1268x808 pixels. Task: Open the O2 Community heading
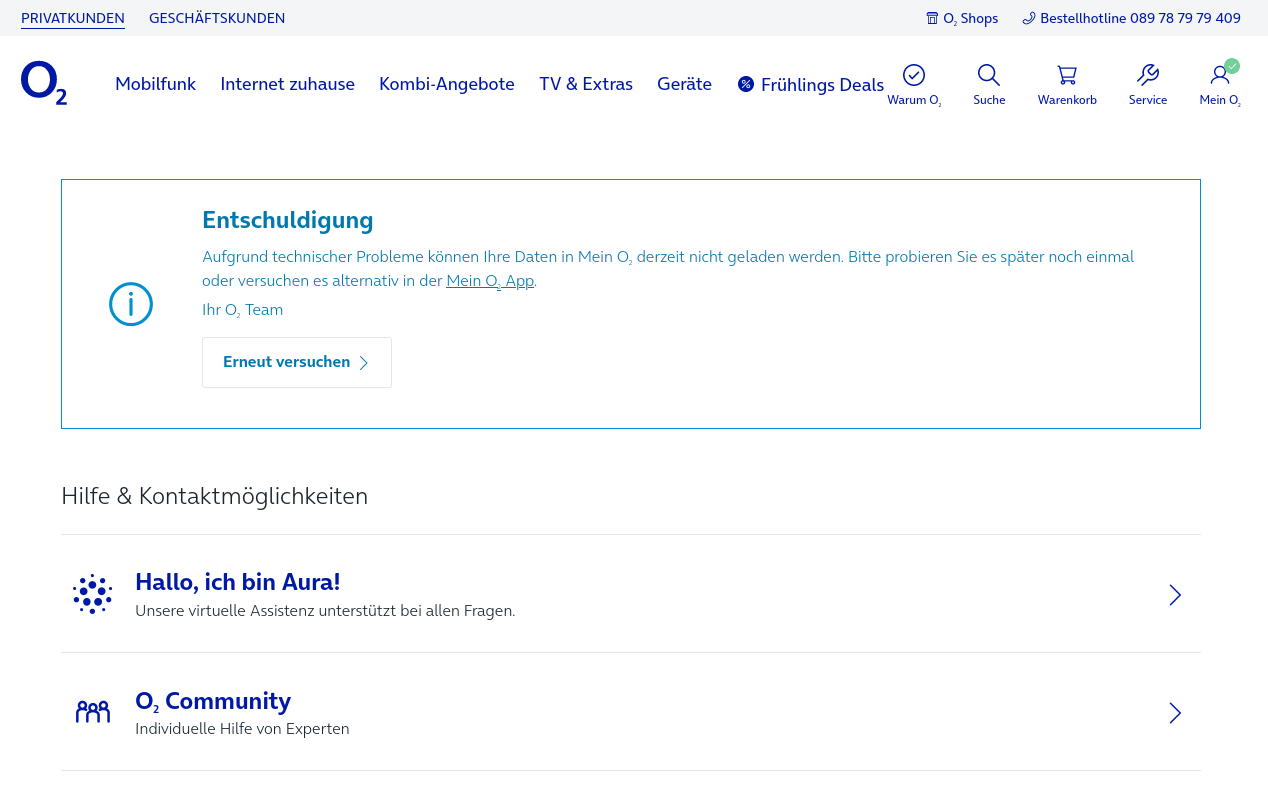click(213, 701)
